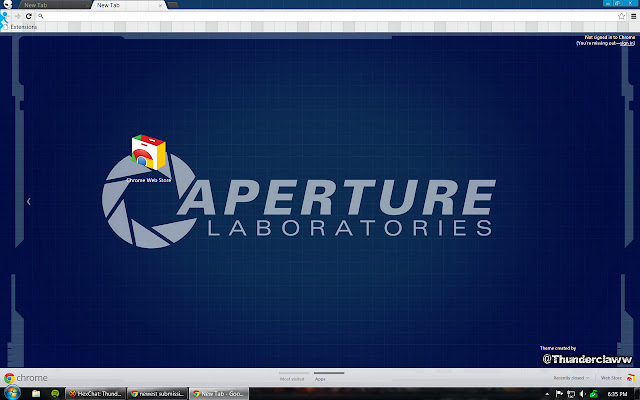Image resolution: width=640 pixels, height=400 pixels.
Task: Click the taskbar clock 6:35 PM
Action: click(617, 394)
